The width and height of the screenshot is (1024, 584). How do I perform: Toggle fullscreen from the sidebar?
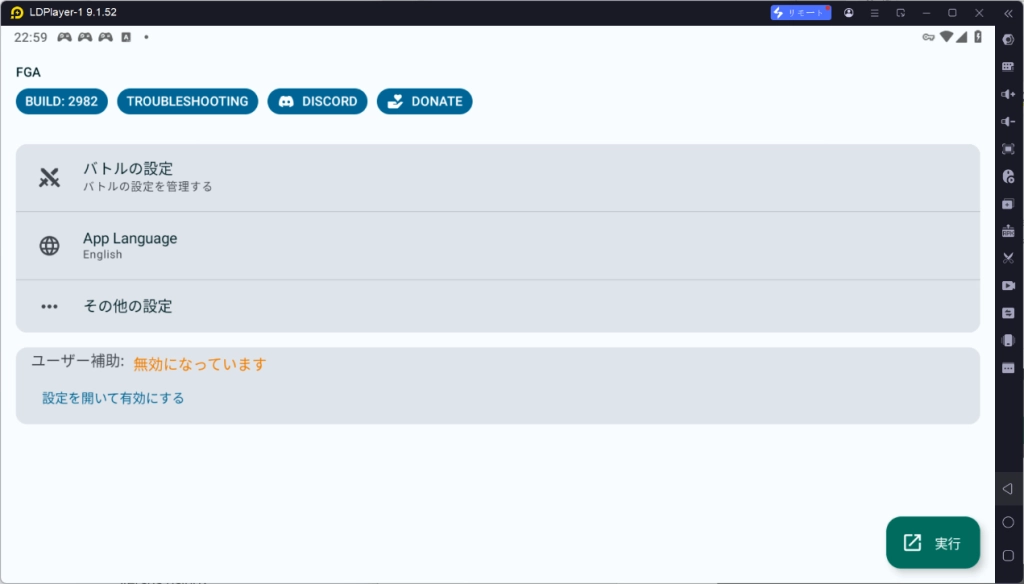pyautogui.click(x=1008, y=149)
